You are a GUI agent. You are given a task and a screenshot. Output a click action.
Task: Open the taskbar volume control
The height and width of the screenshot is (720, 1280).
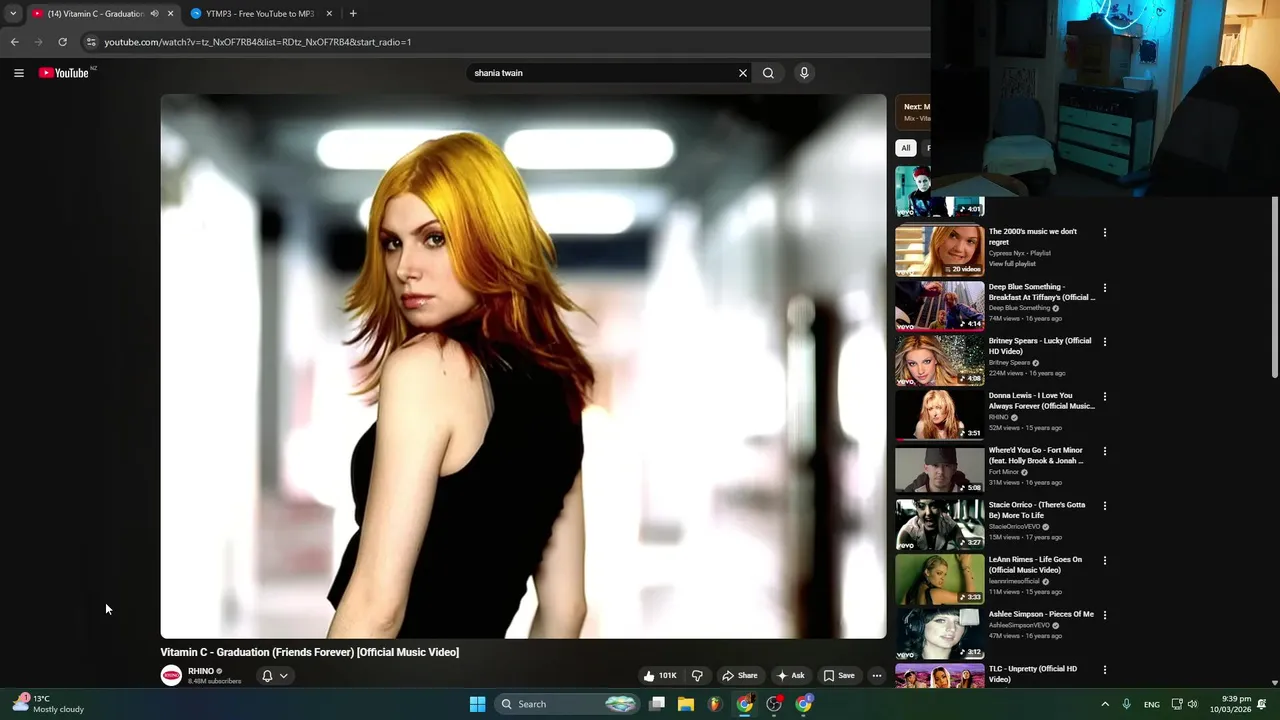[x=1193, y=704]
